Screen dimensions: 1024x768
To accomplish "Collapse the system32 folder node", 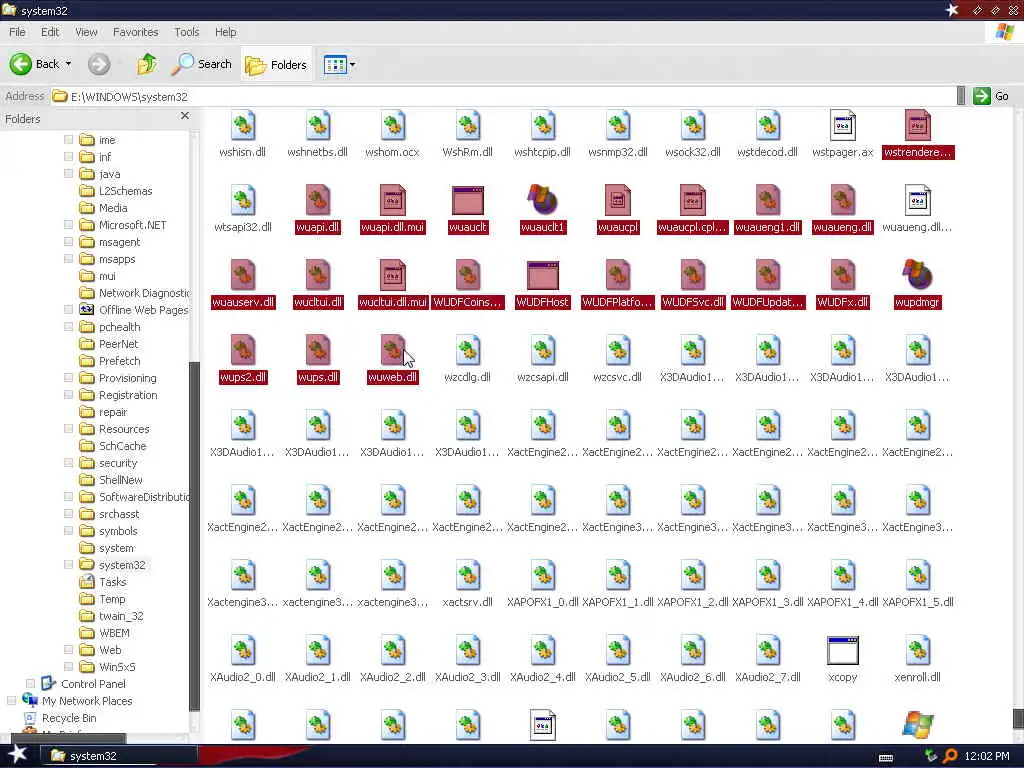I will tap(69, 565).
